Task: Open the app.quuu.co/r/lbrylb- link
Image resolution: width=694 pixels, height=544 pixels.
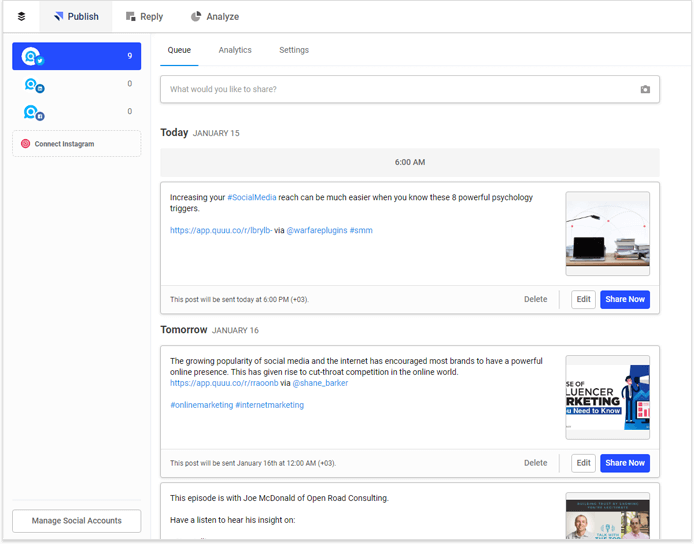Action: 221,230
